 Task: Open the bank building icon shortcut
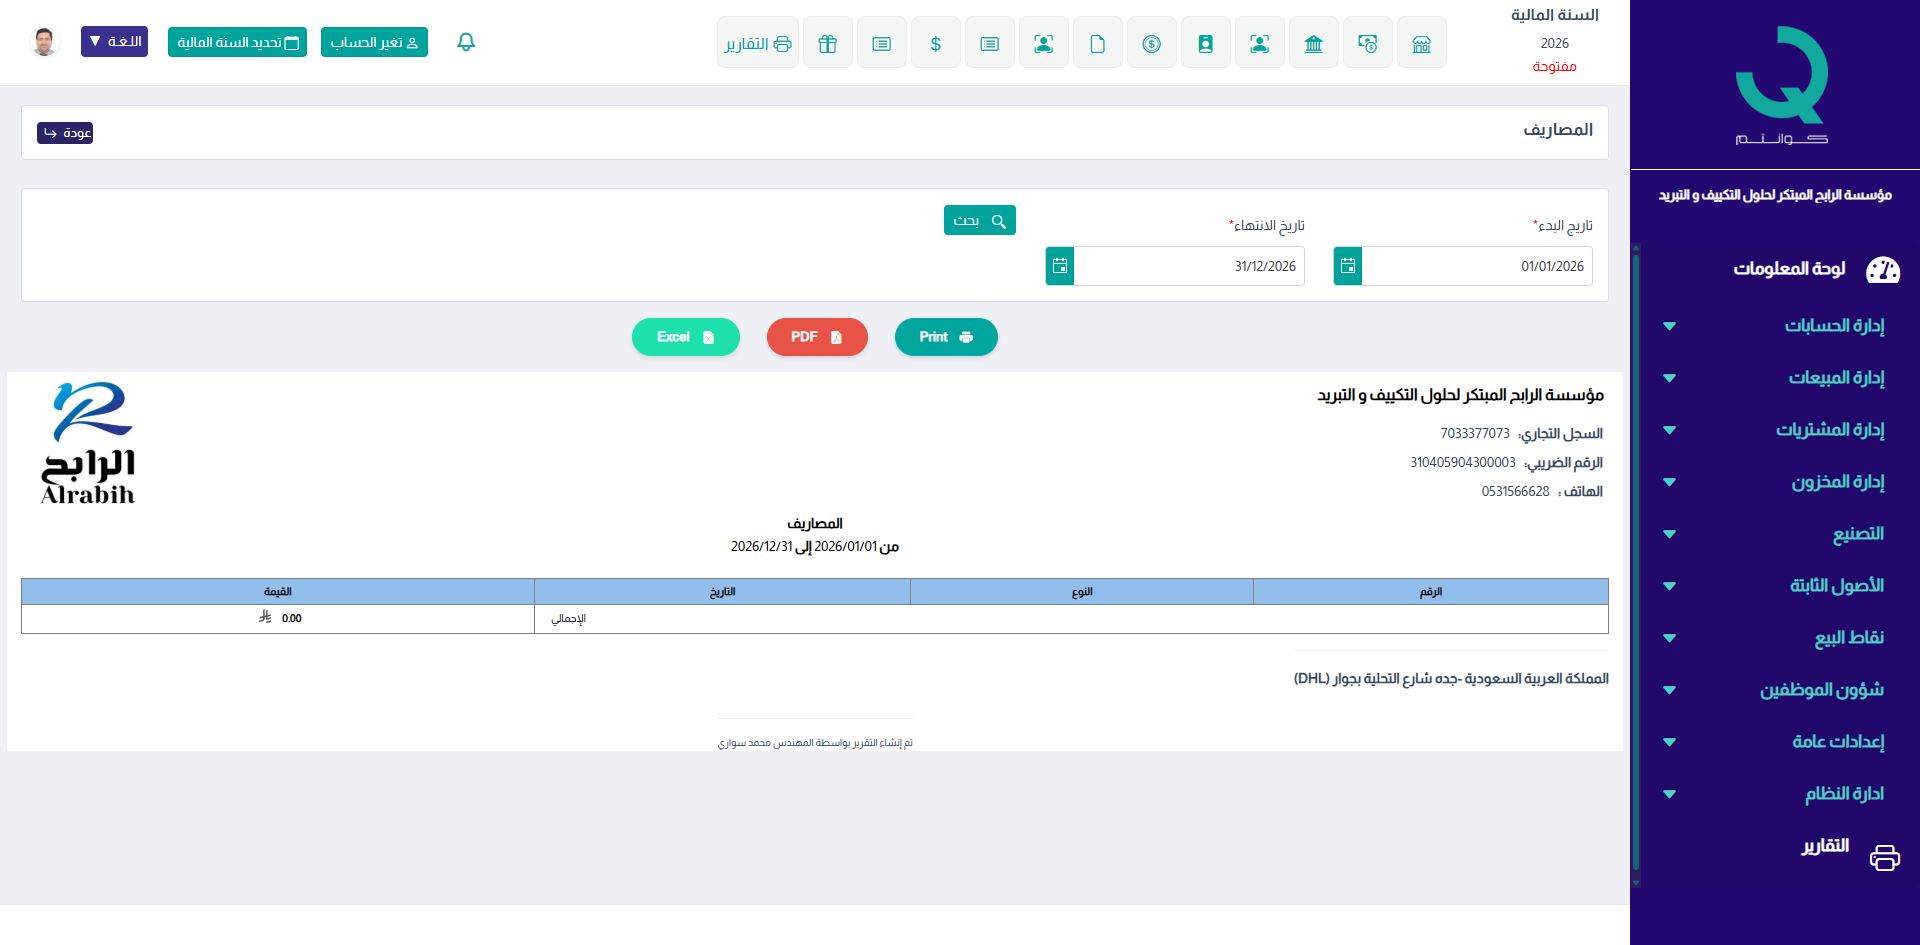pos(1313,43)
